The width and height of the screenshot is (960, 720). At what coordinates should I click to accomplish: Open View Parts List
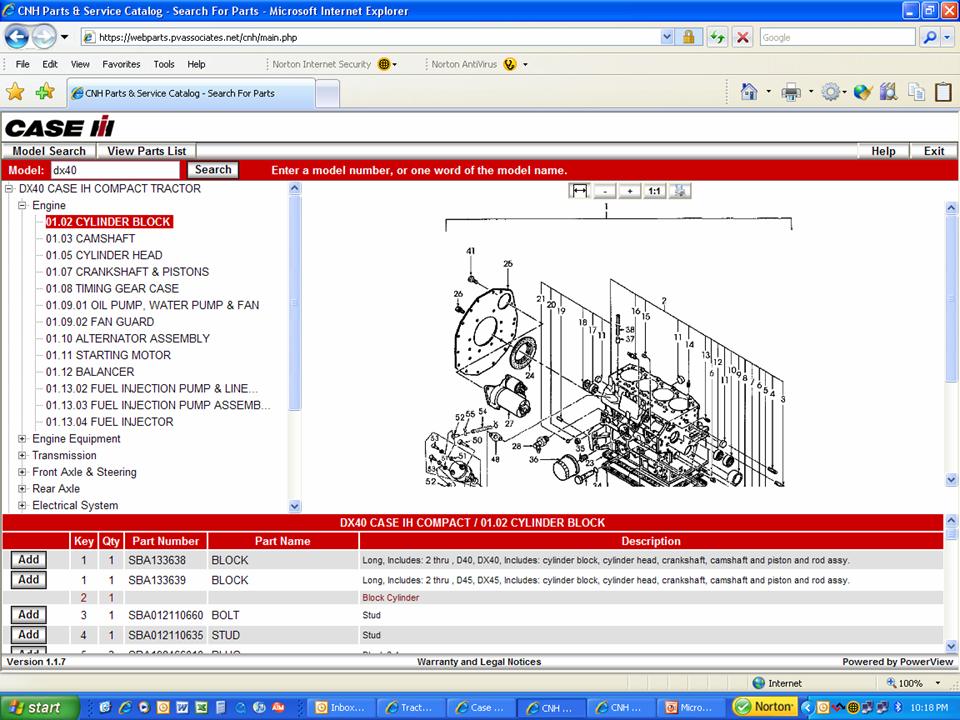[146, 151]
